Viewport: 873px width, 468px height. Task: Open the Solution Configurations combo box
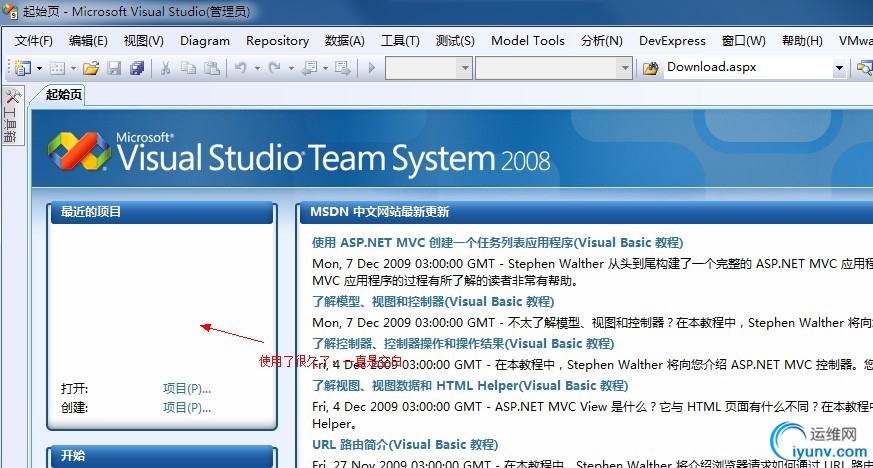[429, 68]
